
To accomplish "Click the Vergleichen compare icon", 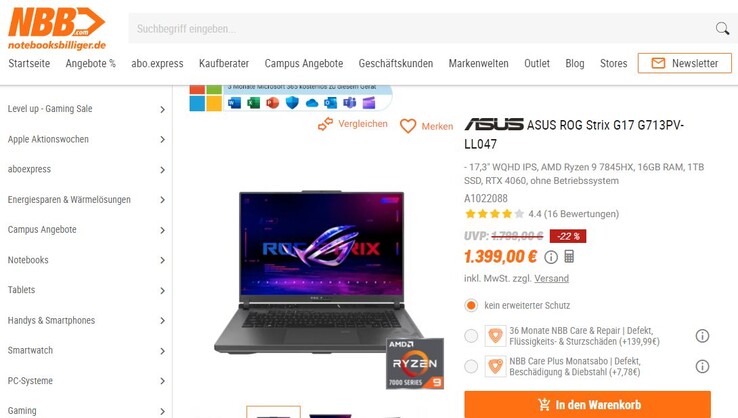I will click(325, 124).
